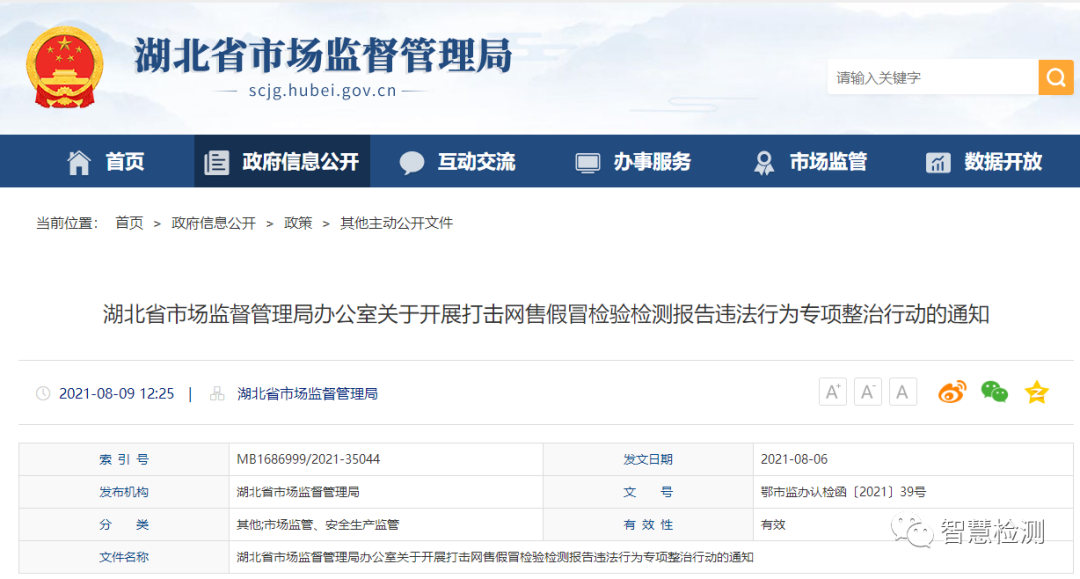Click 政府信息公开 breadcrumb link

[x=213, y=223]
